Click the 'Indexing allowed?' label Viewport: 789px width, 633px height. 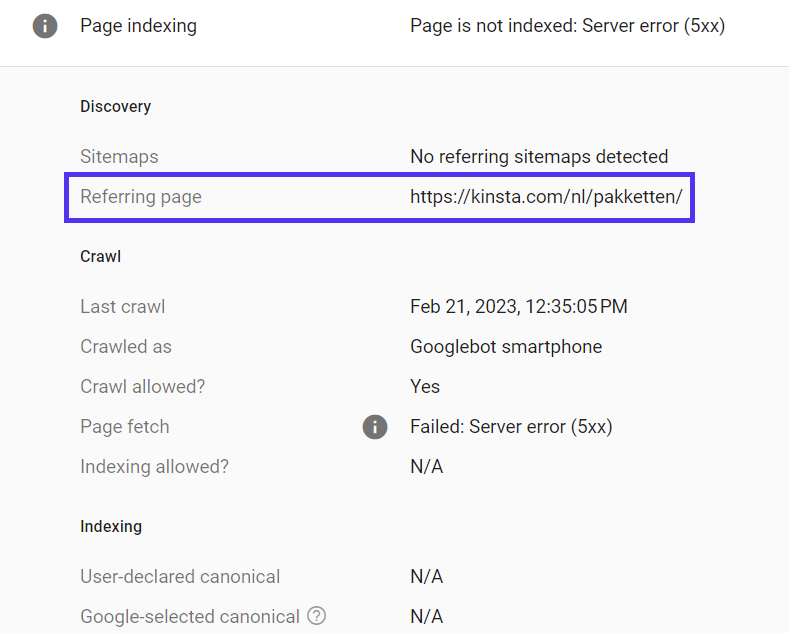154,466
